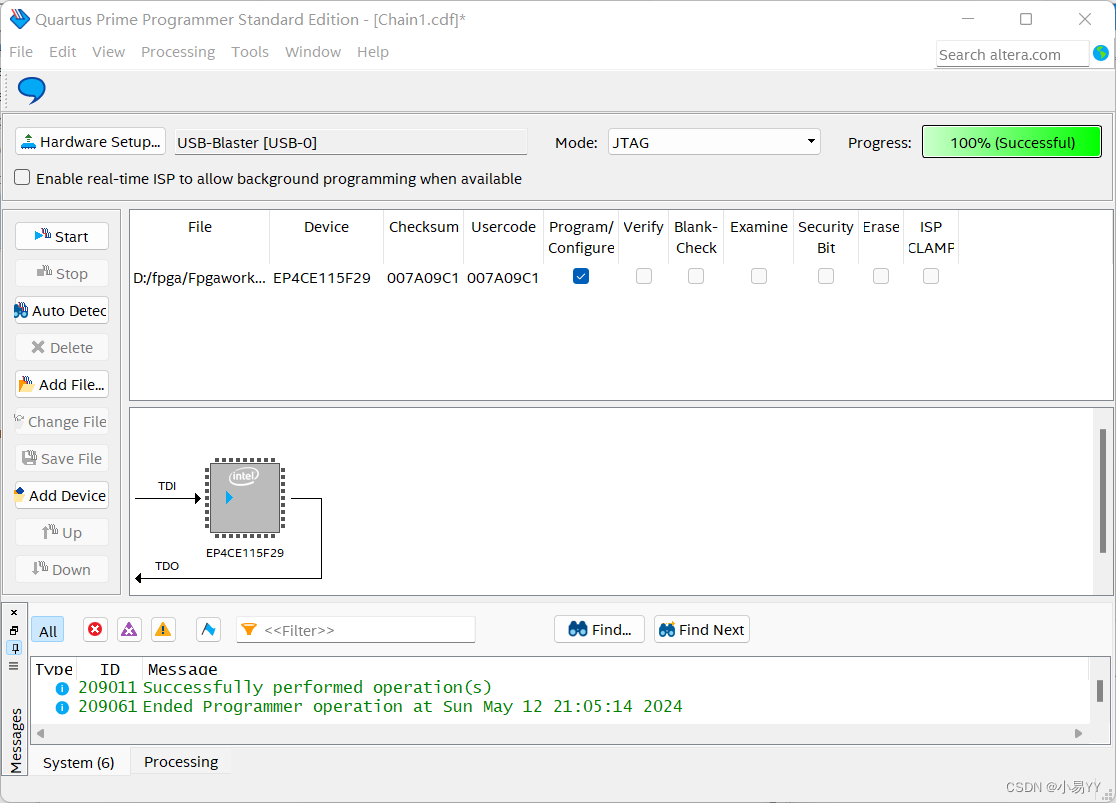Show only error messages with red icon
Image resolution: width=1116 pixels, height=803 pixels.
(95, 629)
